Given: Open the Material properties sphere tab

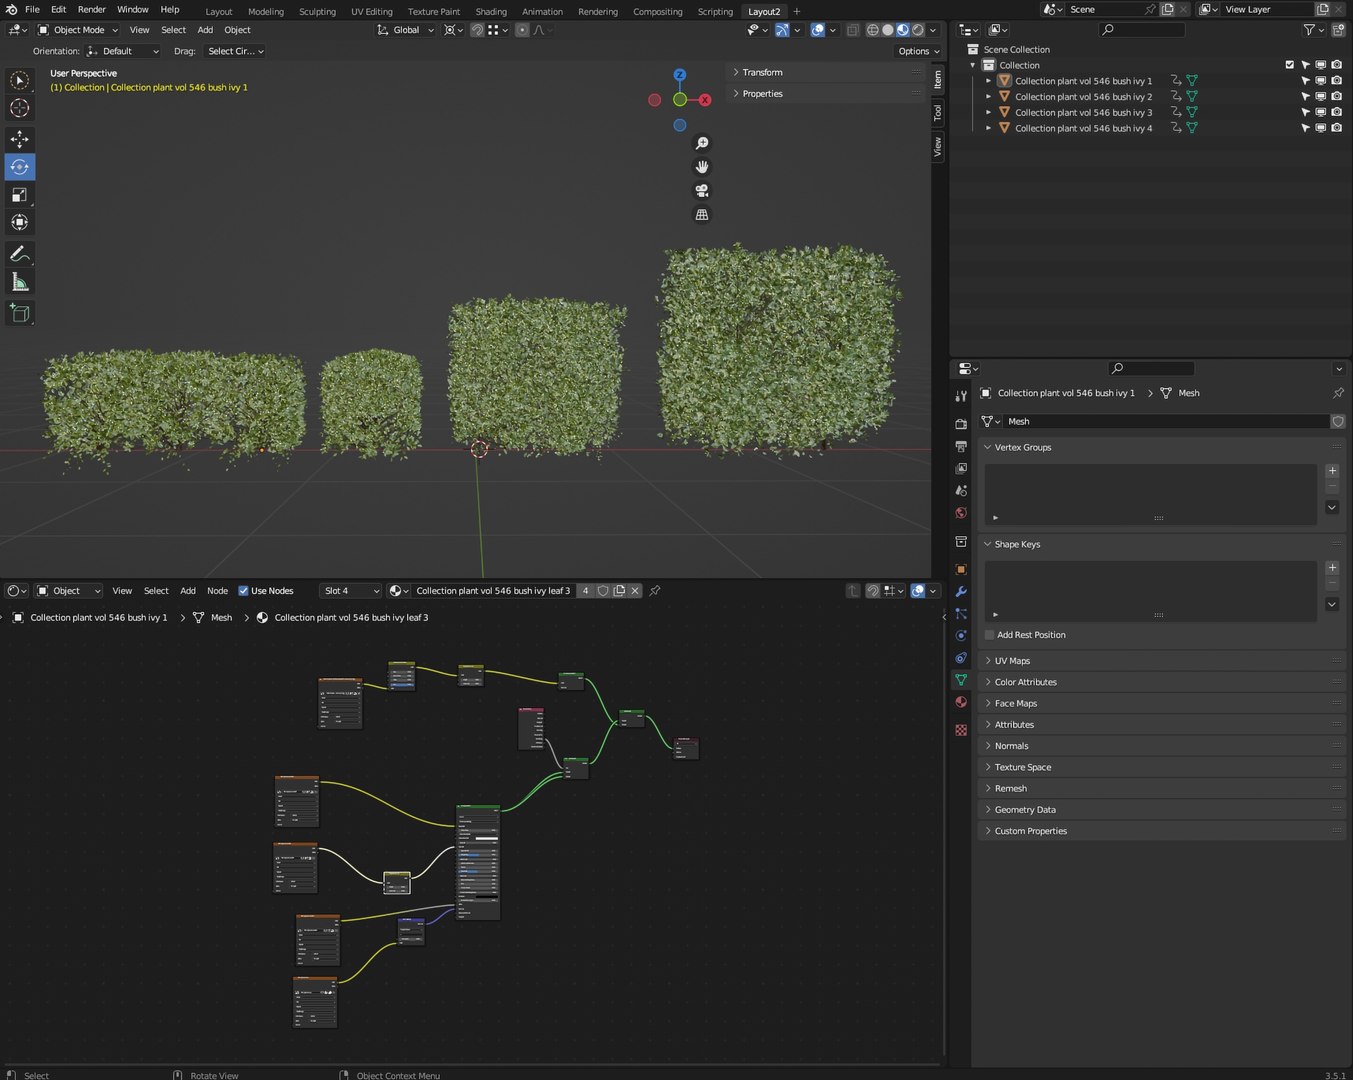Looking at the screenshot, I should click(x=961, y=702).
